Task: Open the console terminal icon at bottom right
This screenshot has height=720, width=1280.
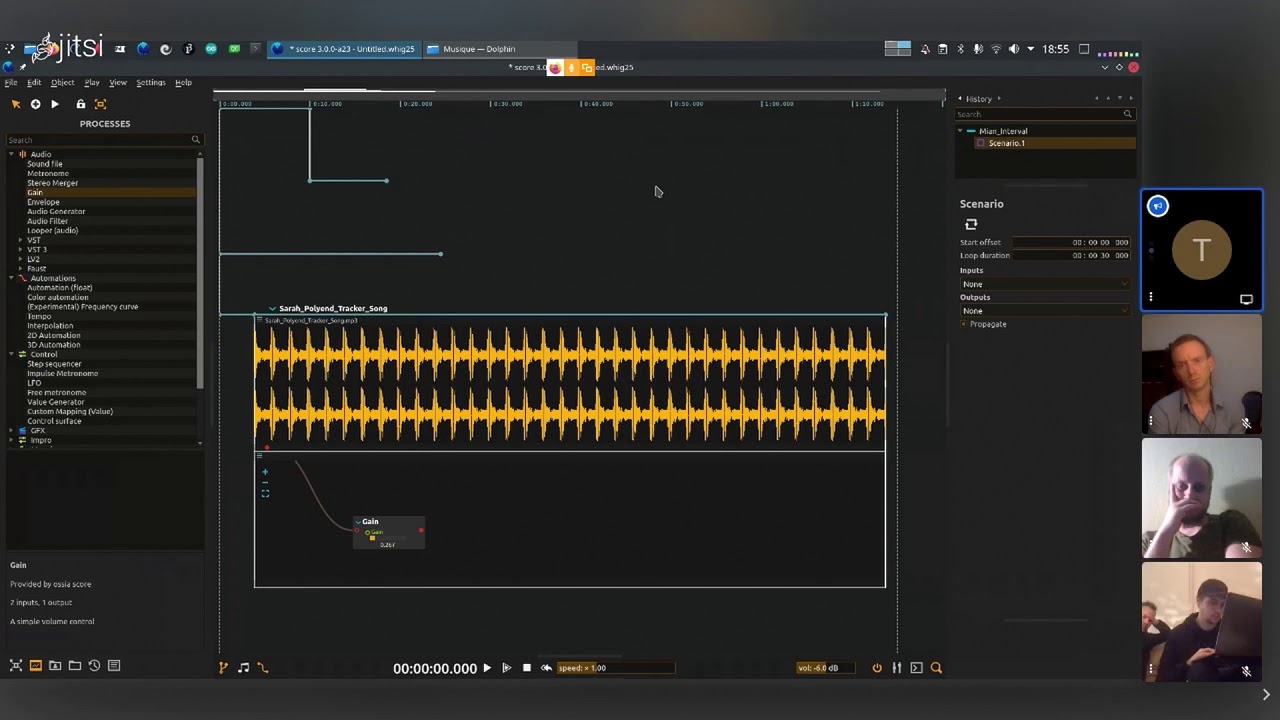Action: pyautogui.click(x=916, y=668)
